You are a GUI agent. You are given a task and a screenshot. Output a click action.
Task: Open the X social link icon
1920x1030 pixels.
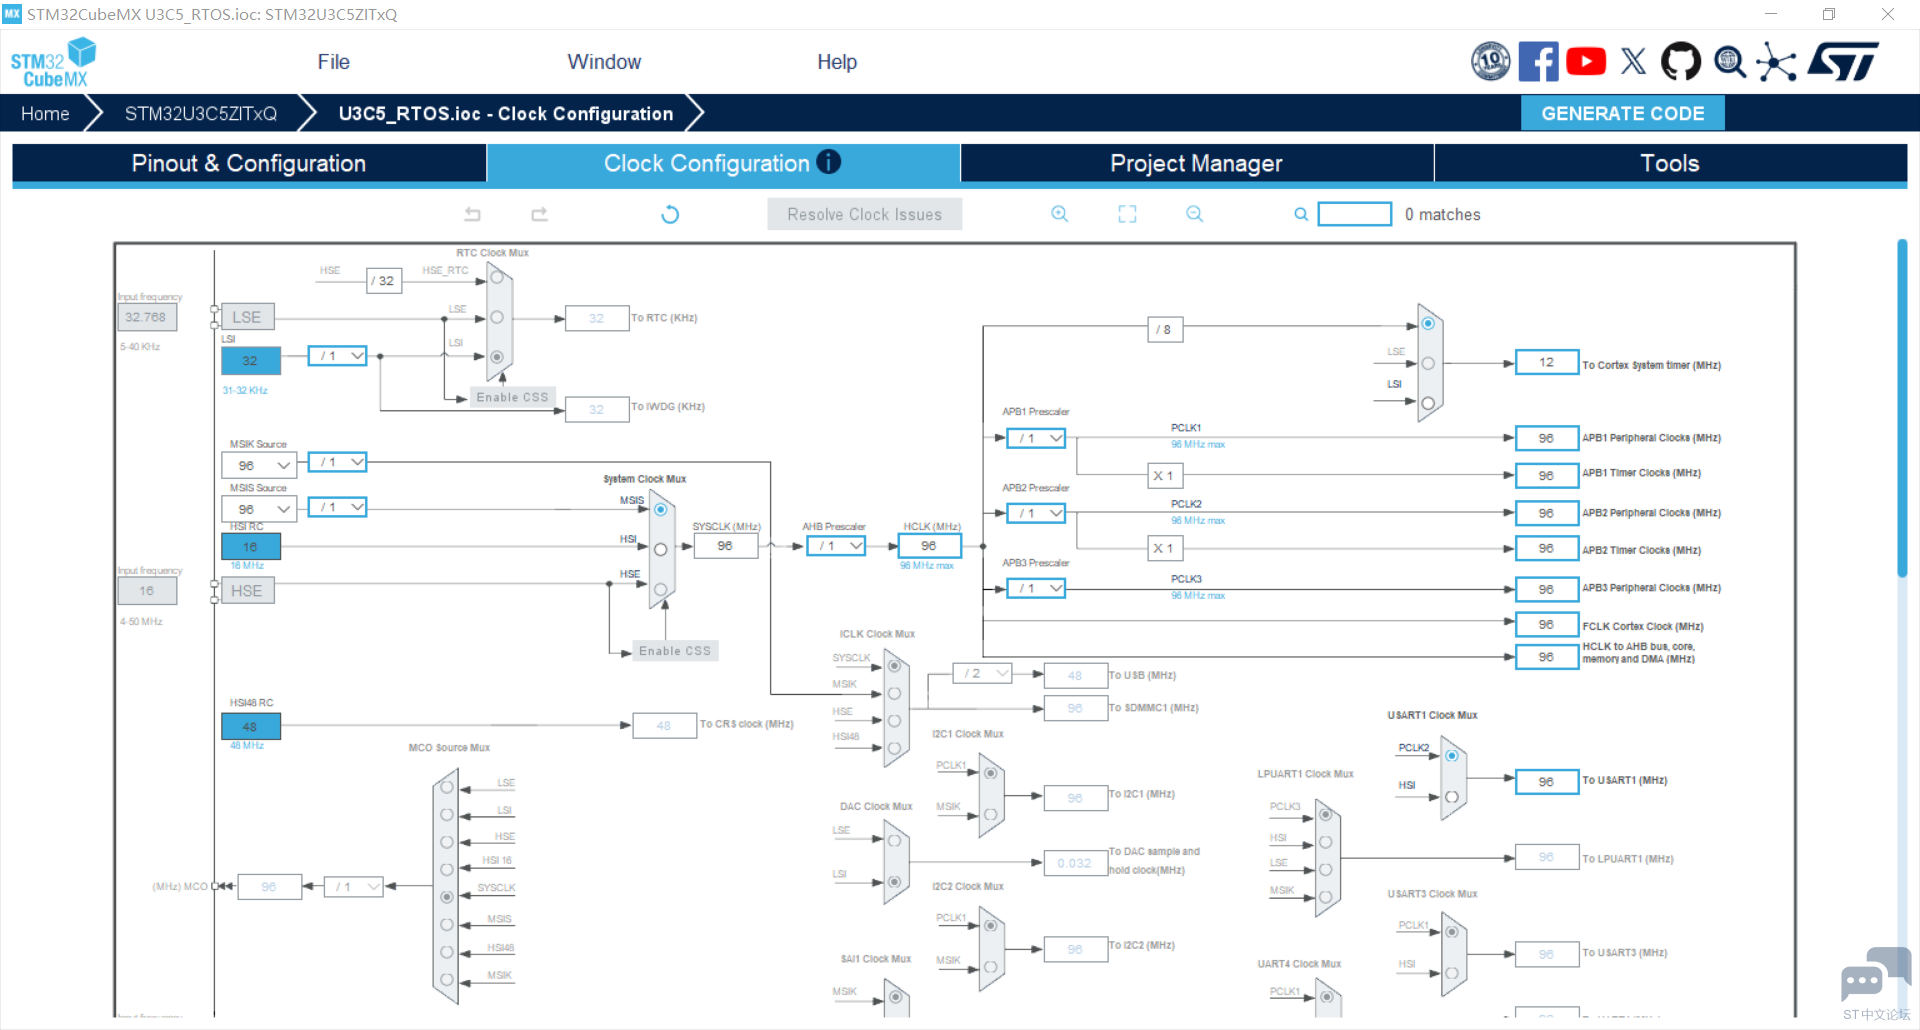1634,62
